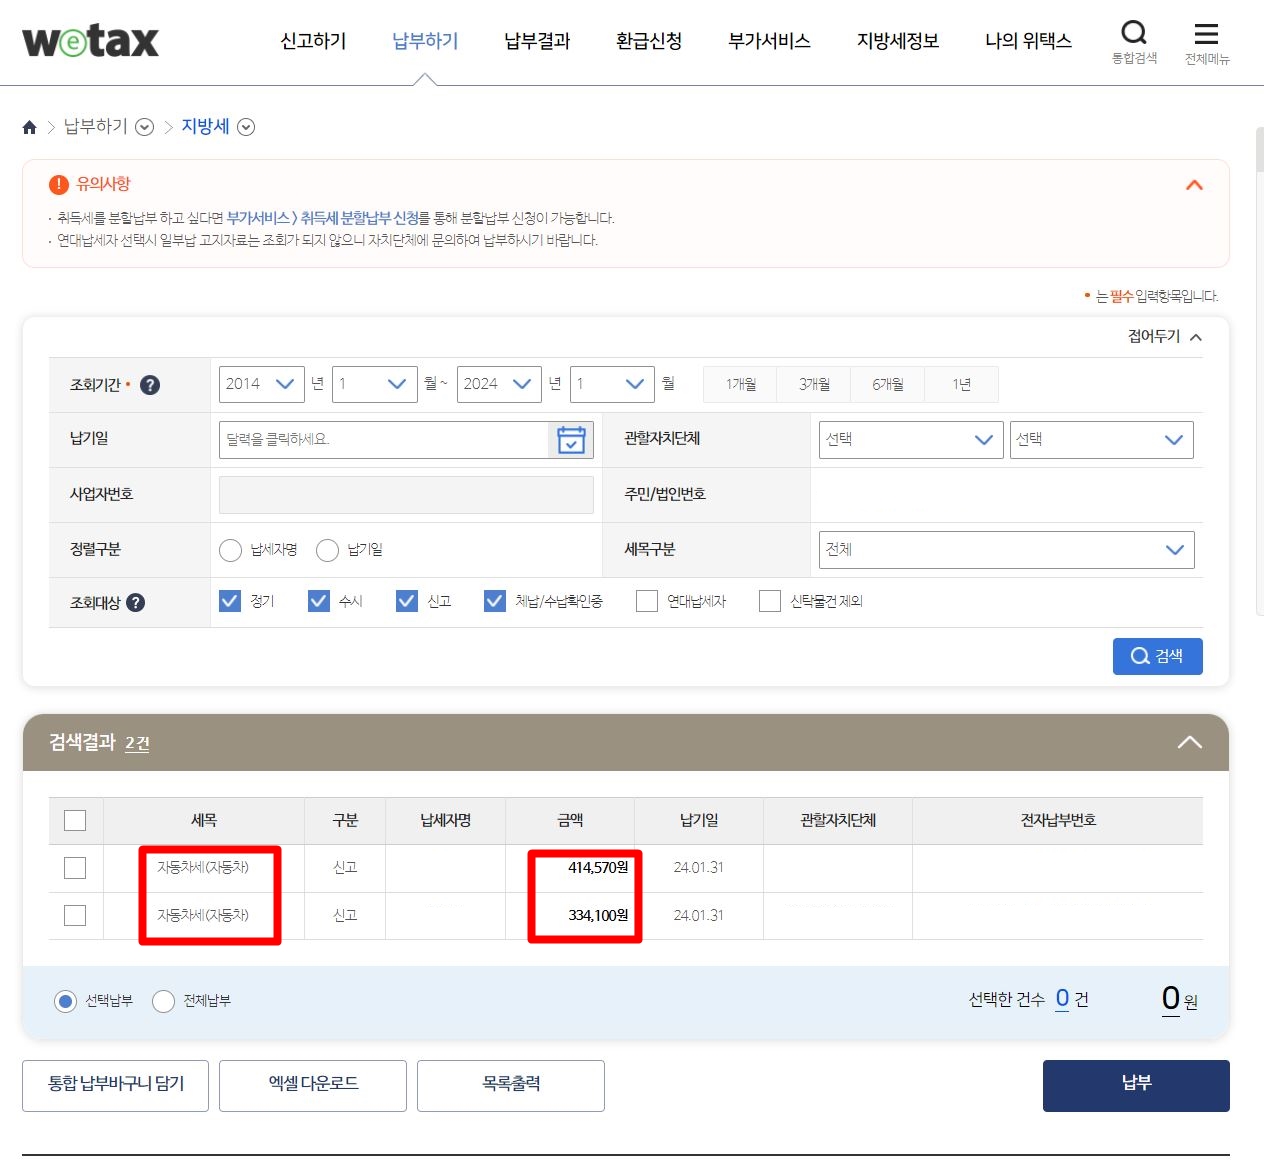Open the start month dropdown
Screen dimensions: 1264x1170
pos(375,384)
